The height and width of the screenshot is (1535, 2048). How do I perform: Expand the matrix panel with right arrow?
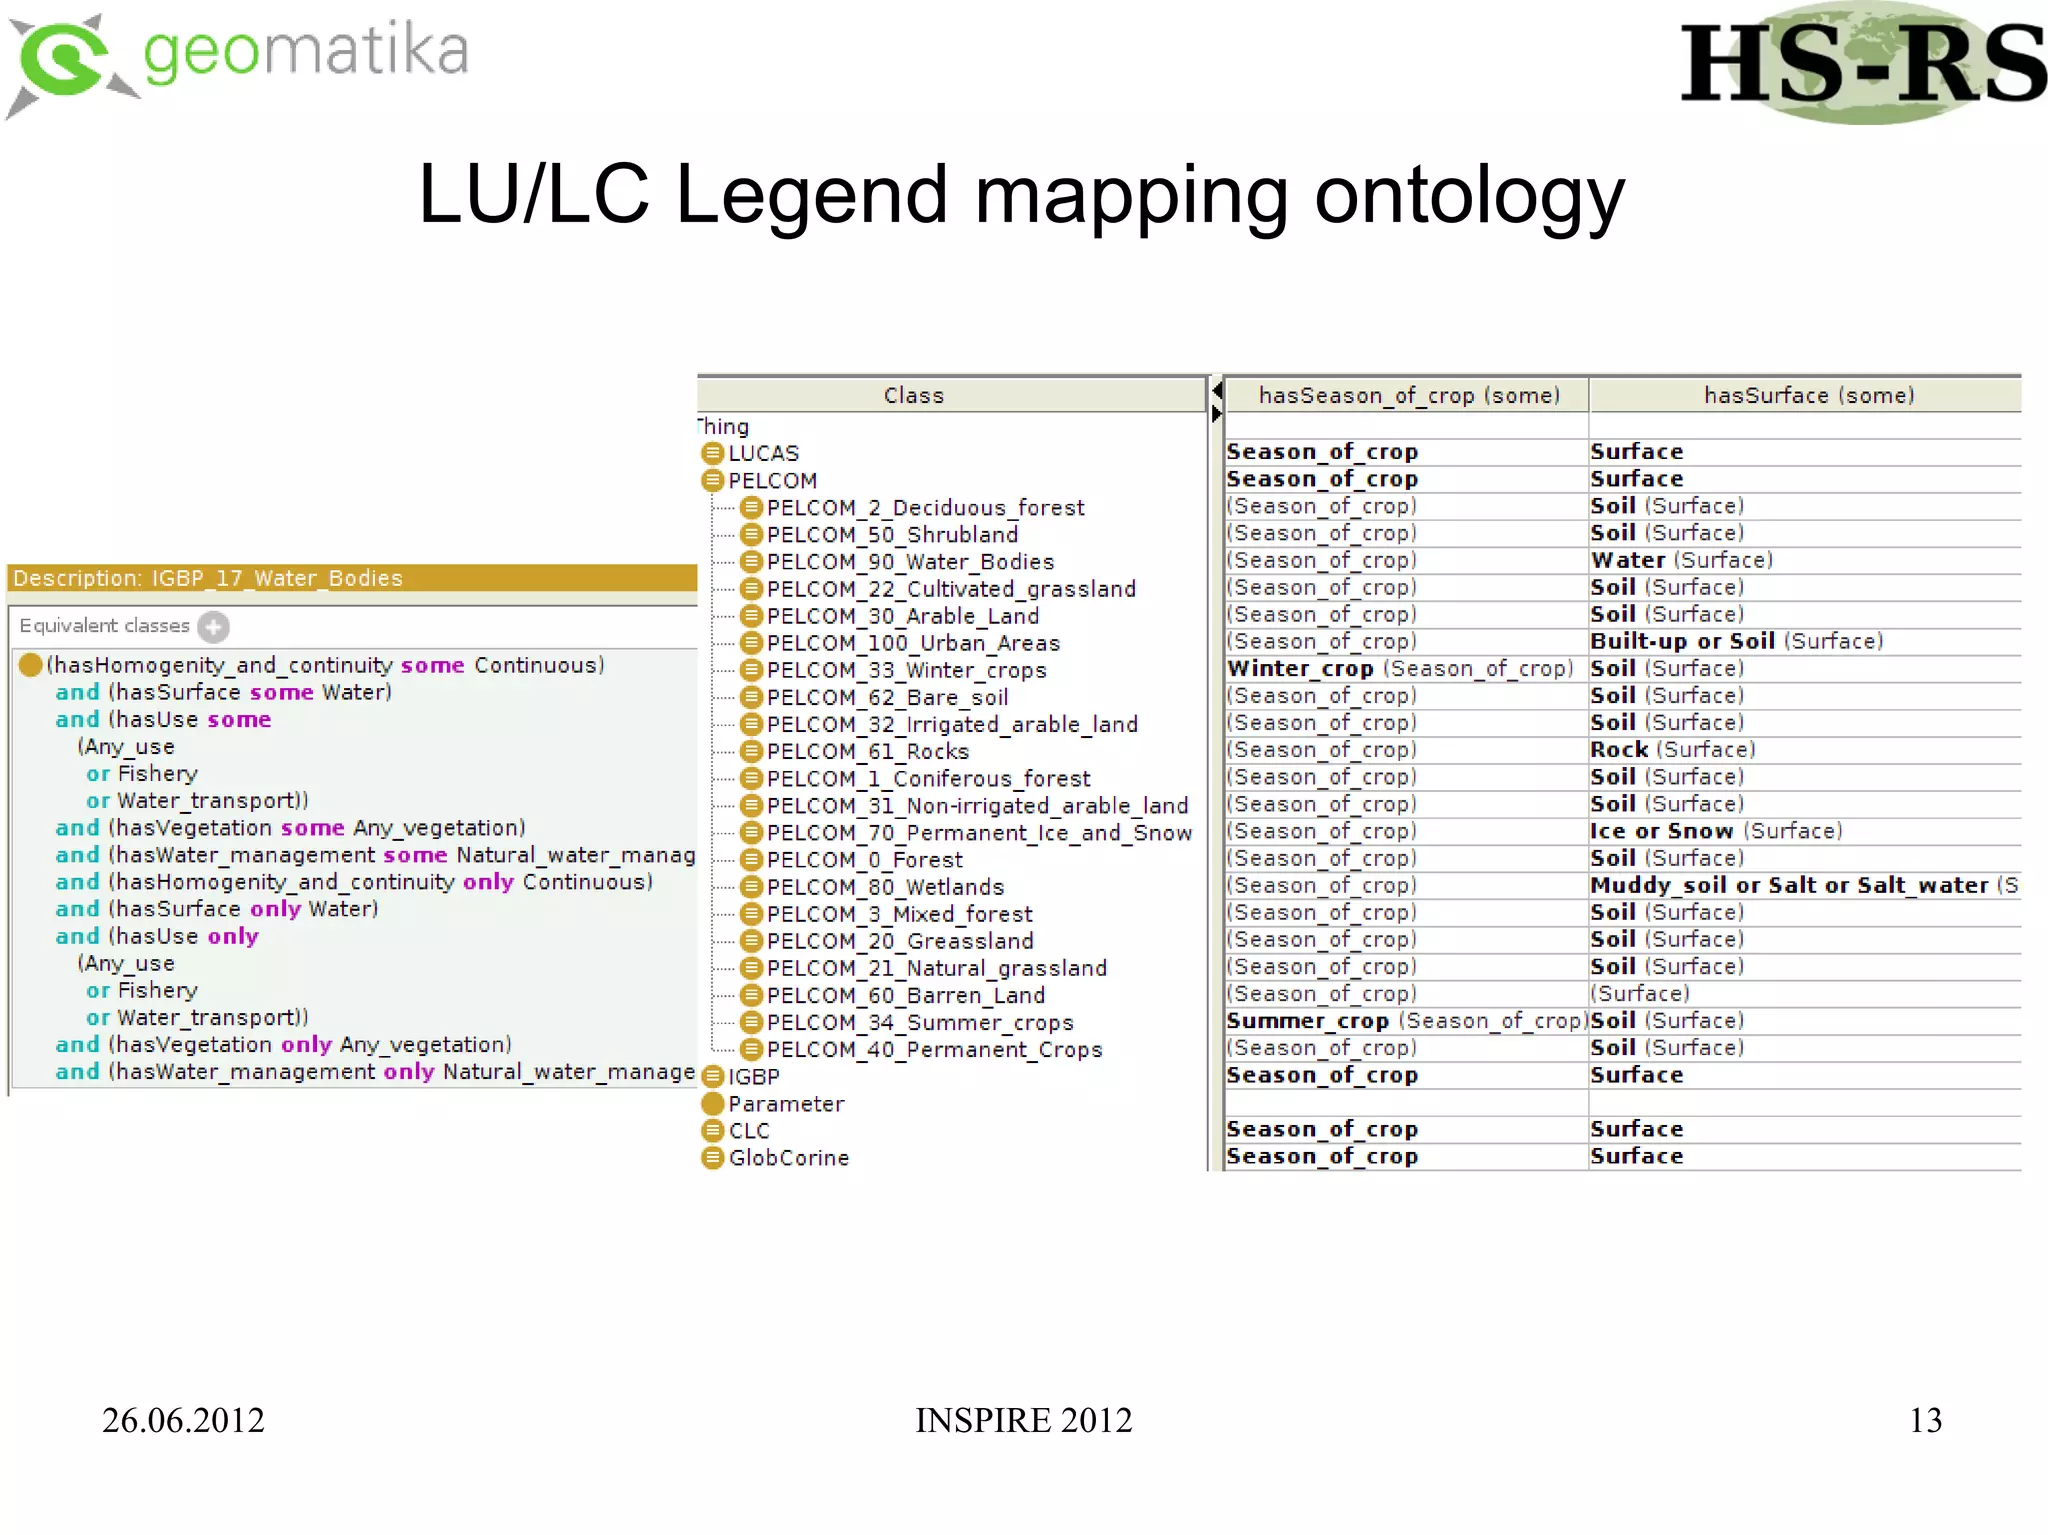pos(1217,413)
